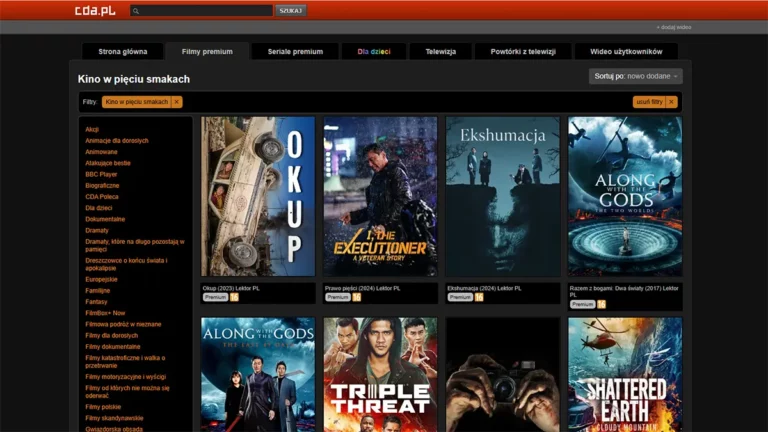768x432 pixels.
Task: Click the dodaj wideo link
Action: [674, 27]
